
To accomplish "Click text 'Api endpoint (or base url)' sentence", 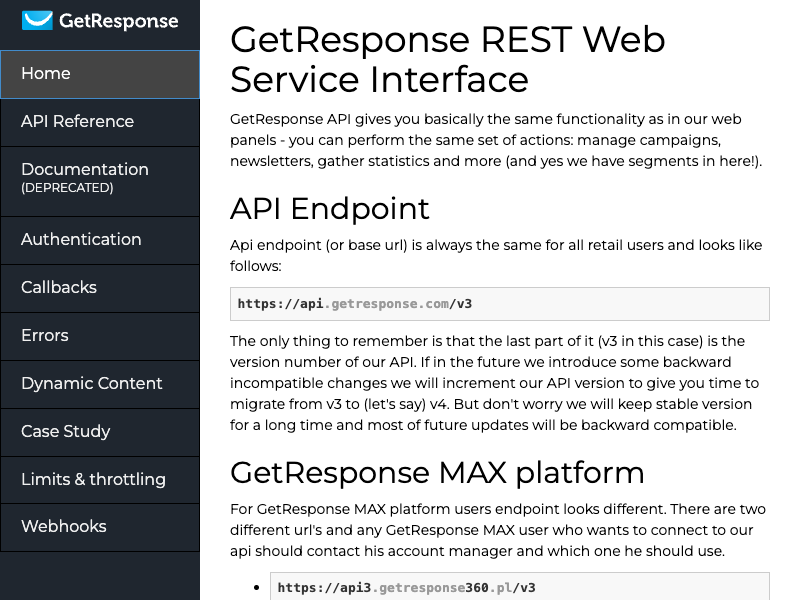I will 496,256.
